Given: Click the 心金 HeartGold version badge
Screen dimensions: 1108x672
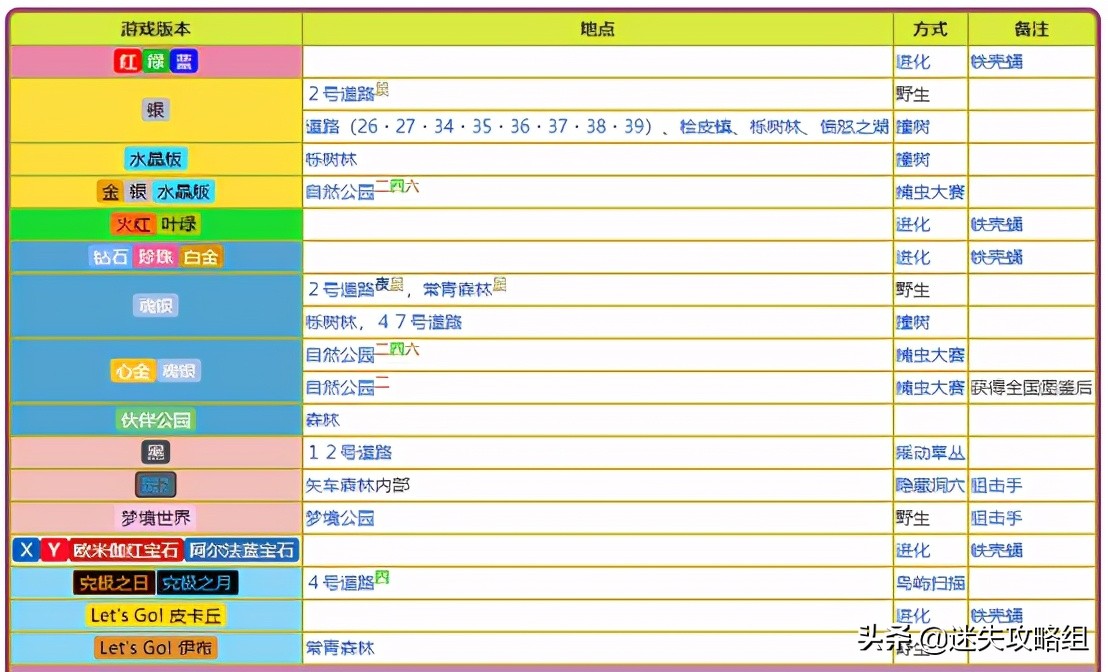Looking at the screenshot, I should click(x=133, y=371).
